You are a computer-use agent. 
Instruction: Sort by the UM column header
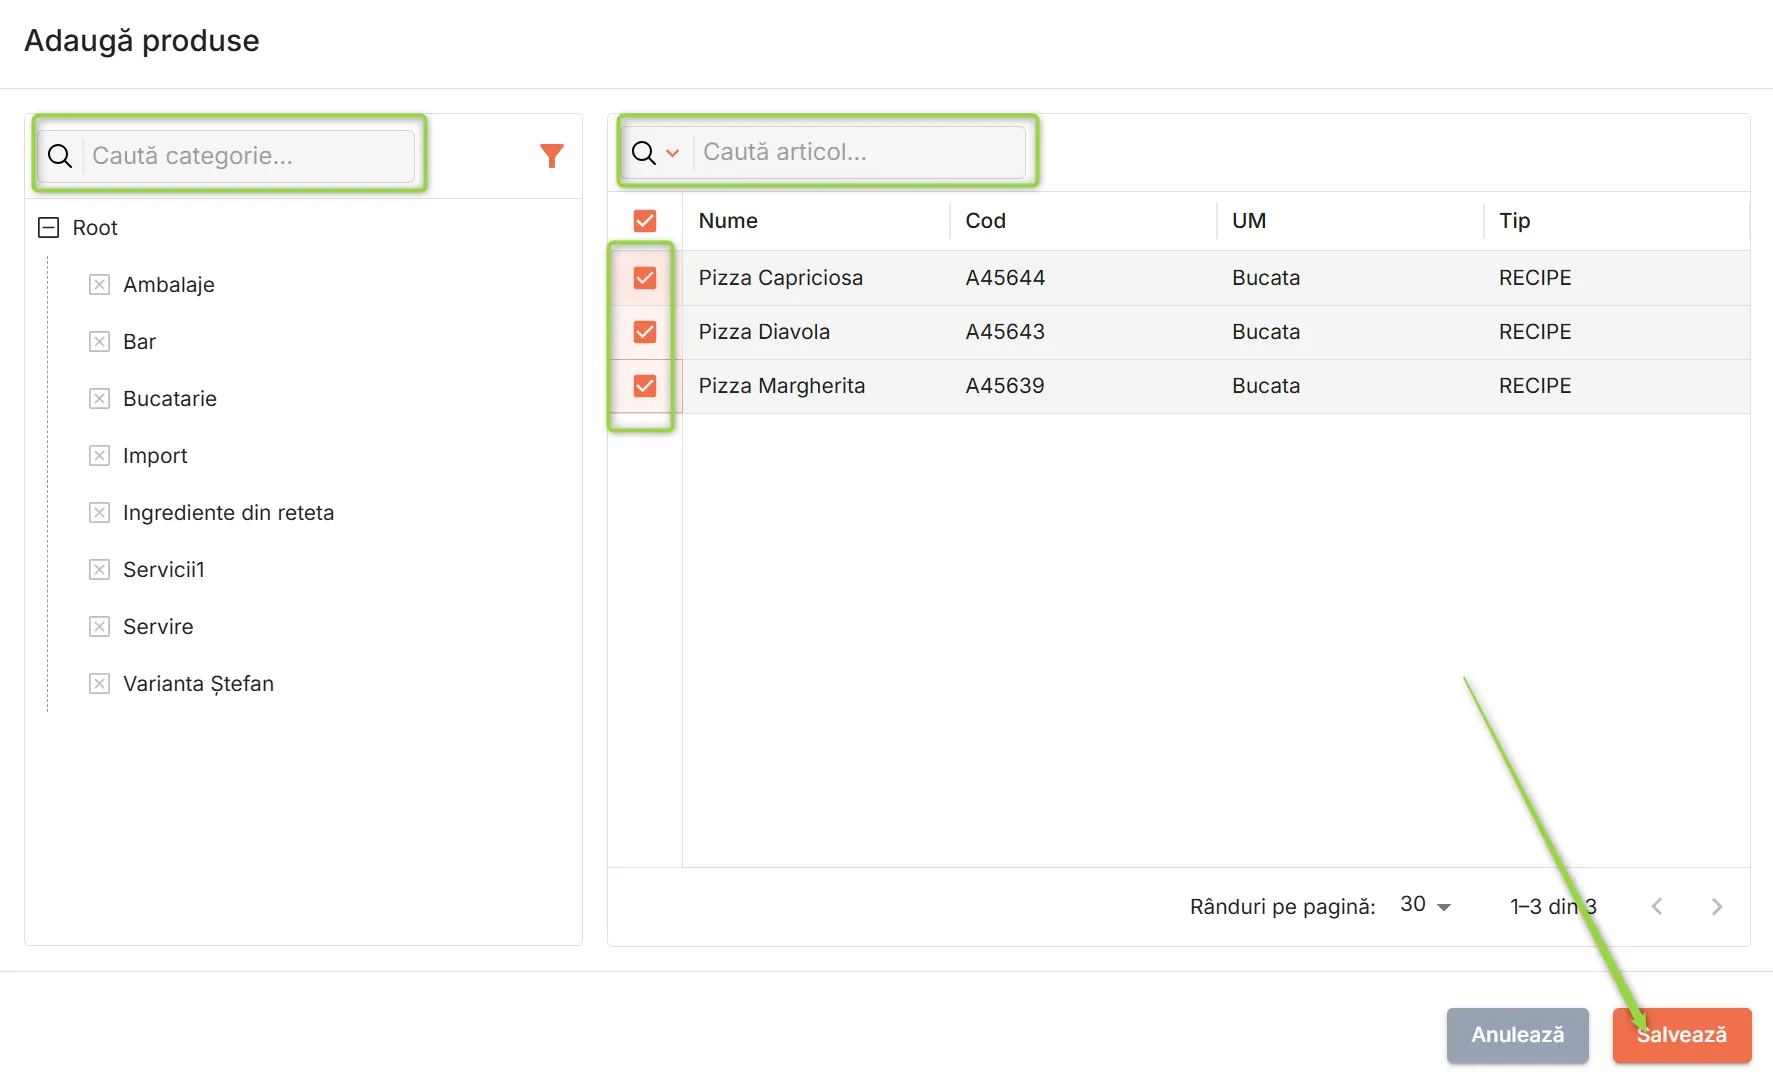click(x=1249, y=221)
